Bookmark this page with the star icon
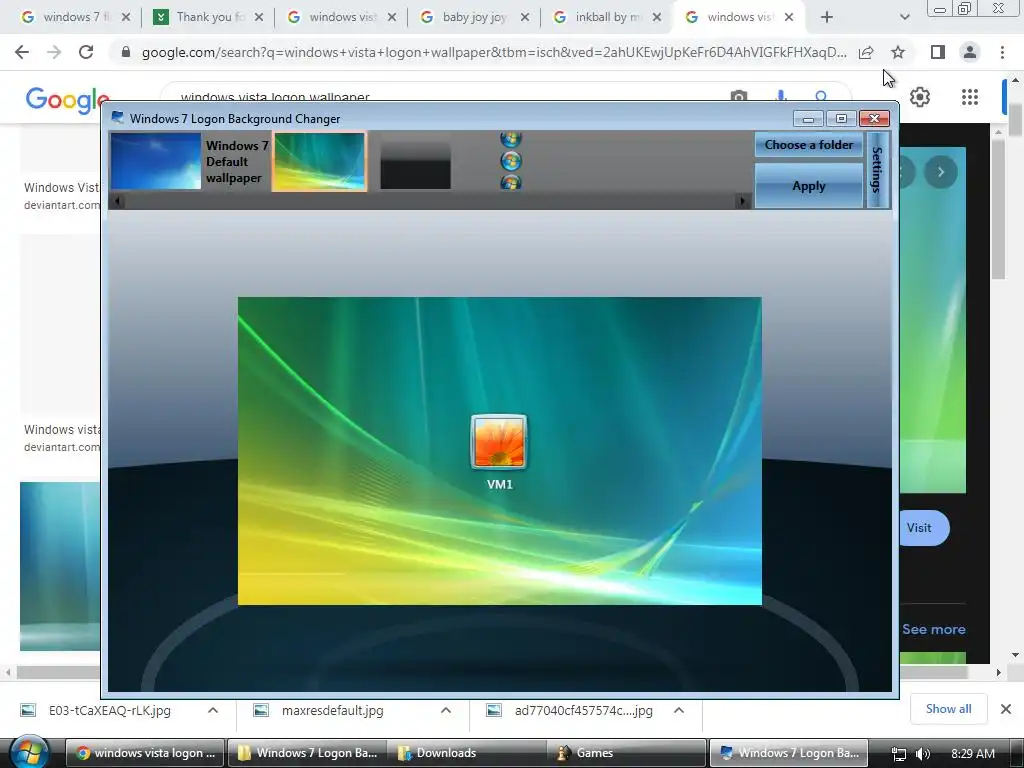The height and width of the screenshot is (768, 1024). point(898,52)
